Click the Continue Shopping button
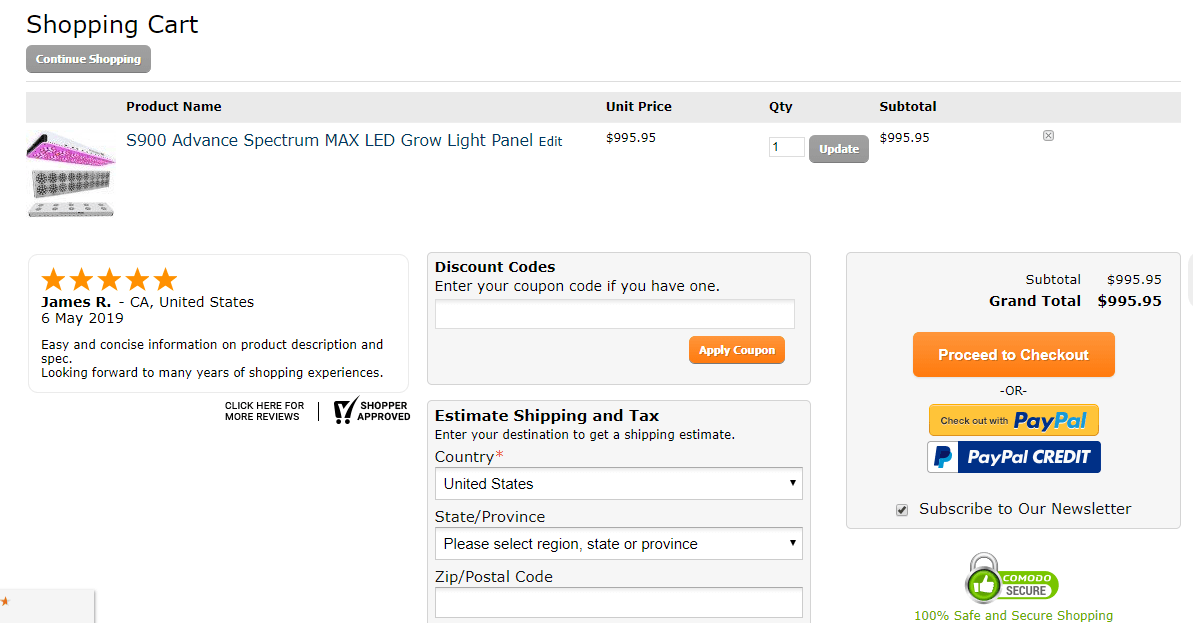This screenshot has height=623, width=1193. pos(88,59)
